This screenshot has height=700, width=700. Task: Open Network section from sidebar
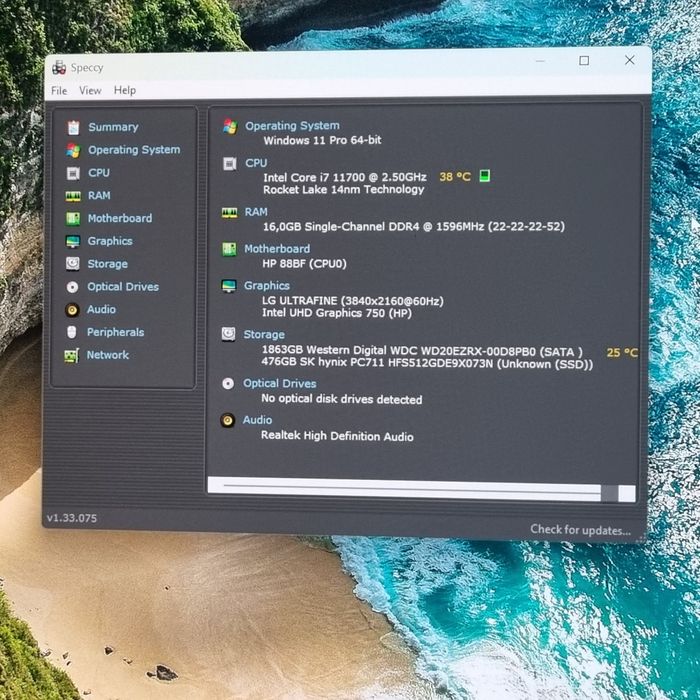point(108,355)
